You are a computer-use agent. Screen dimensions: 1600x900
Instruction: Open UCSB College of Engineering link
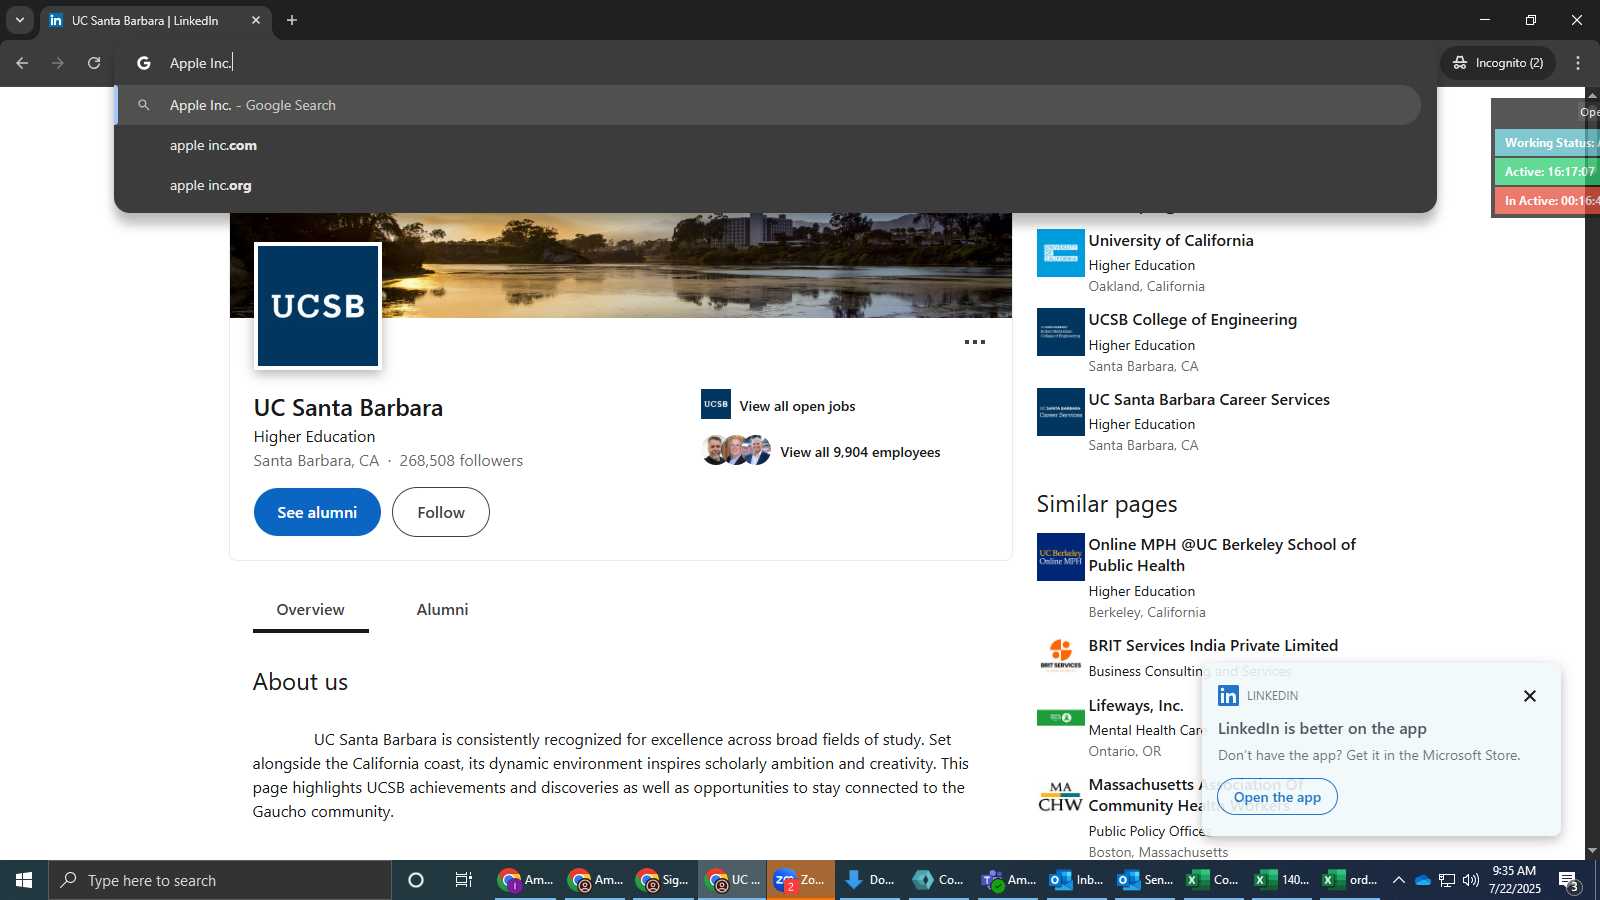[x=1193, y=320]
